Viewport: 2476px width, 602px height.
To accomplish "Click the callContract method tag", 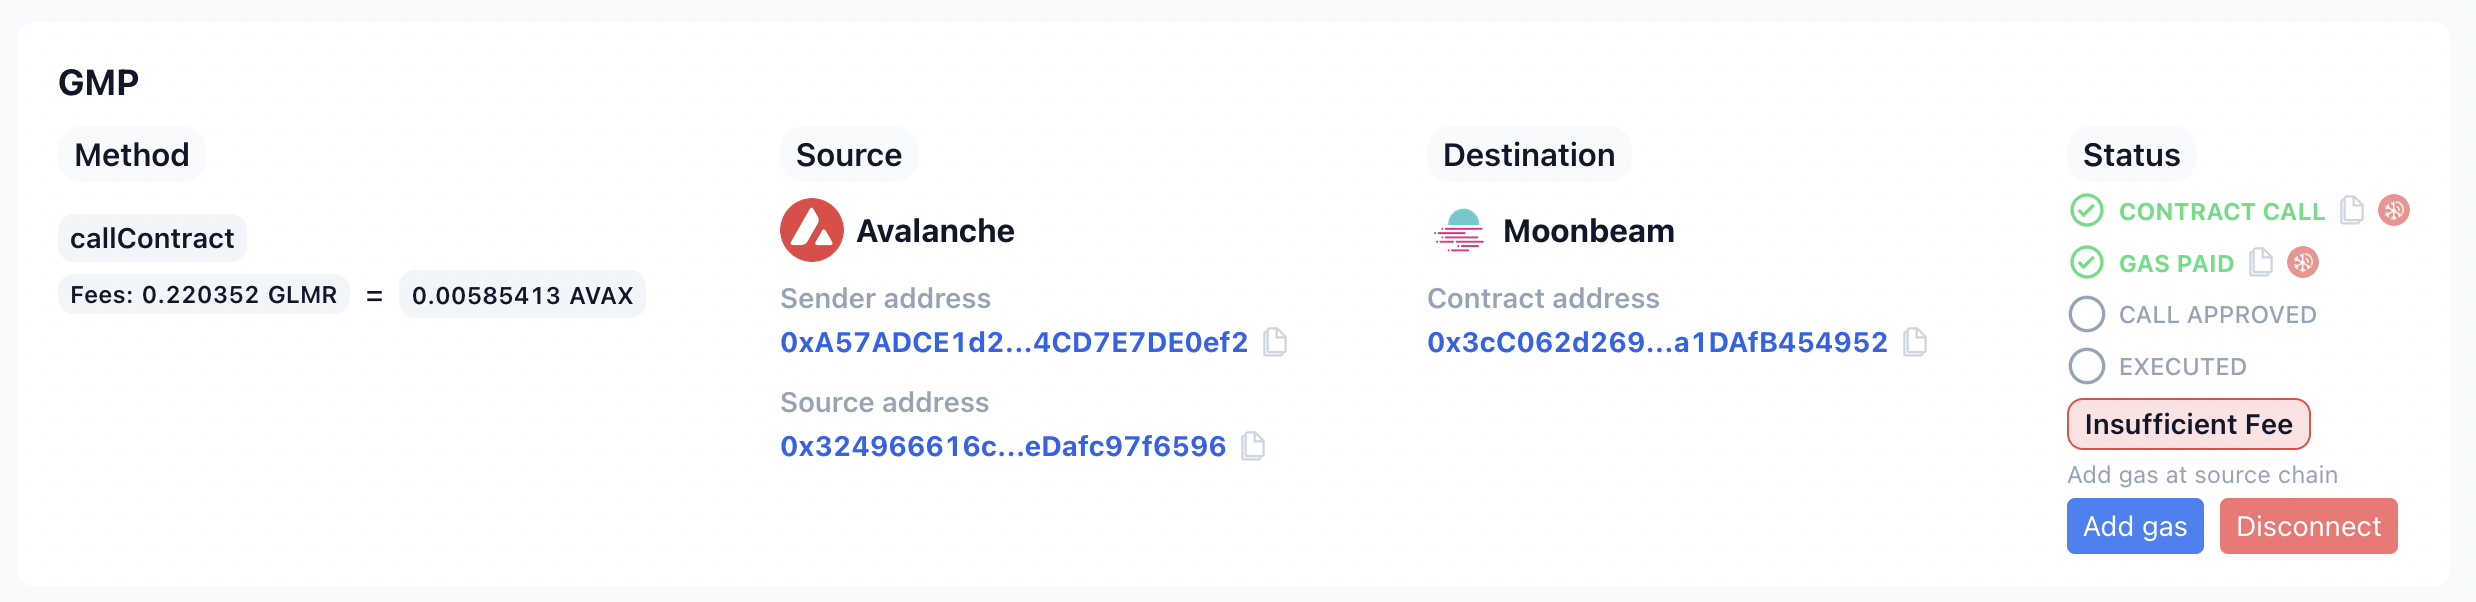I will click(x=152, y=238).
